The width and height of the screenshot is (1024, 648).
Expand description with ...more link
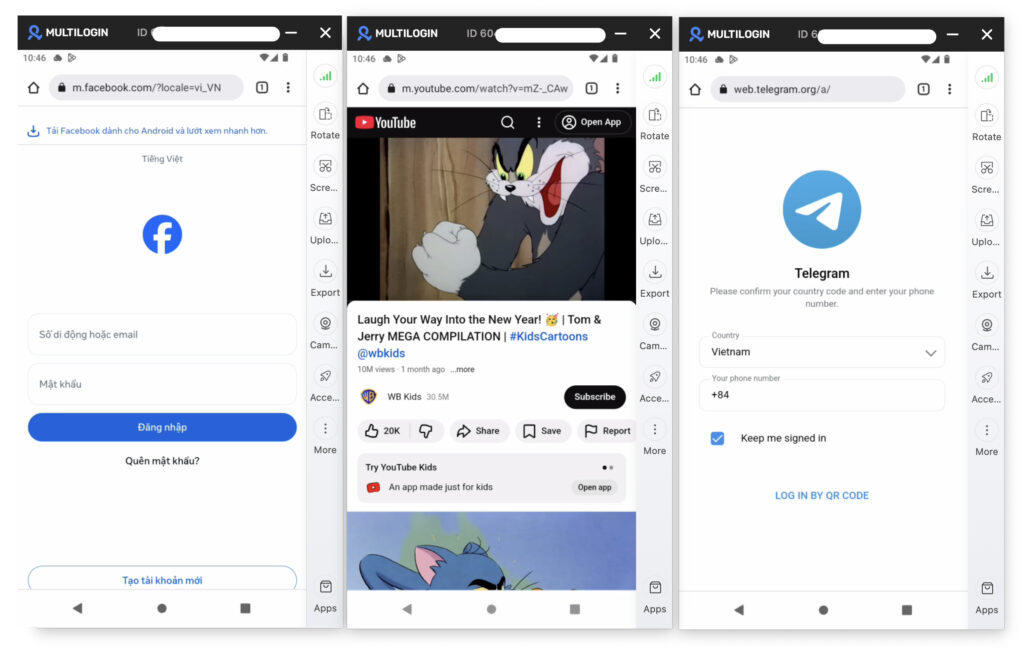click(x=462, y=369)
